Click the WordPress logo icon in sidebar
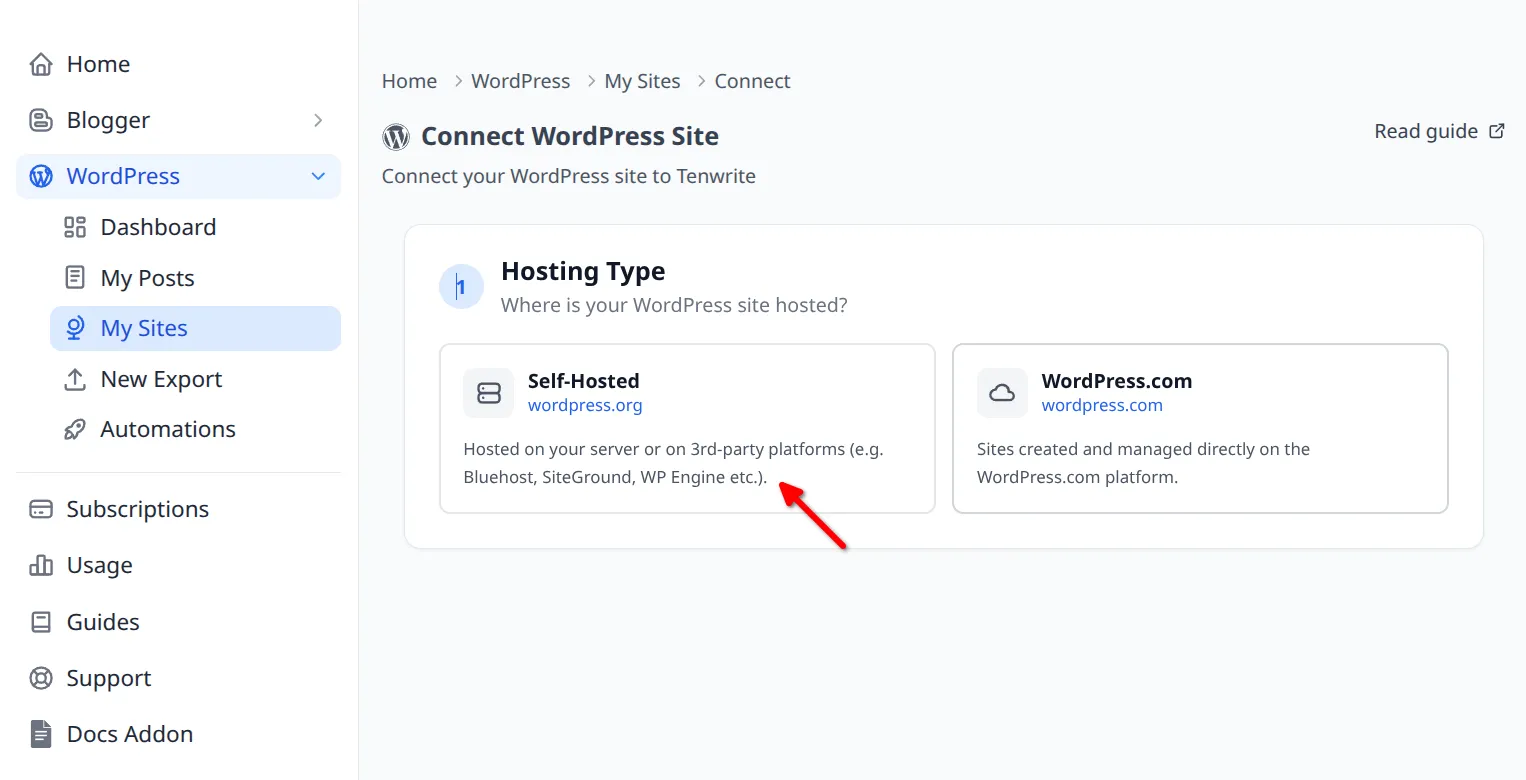 tap(40, 176)
